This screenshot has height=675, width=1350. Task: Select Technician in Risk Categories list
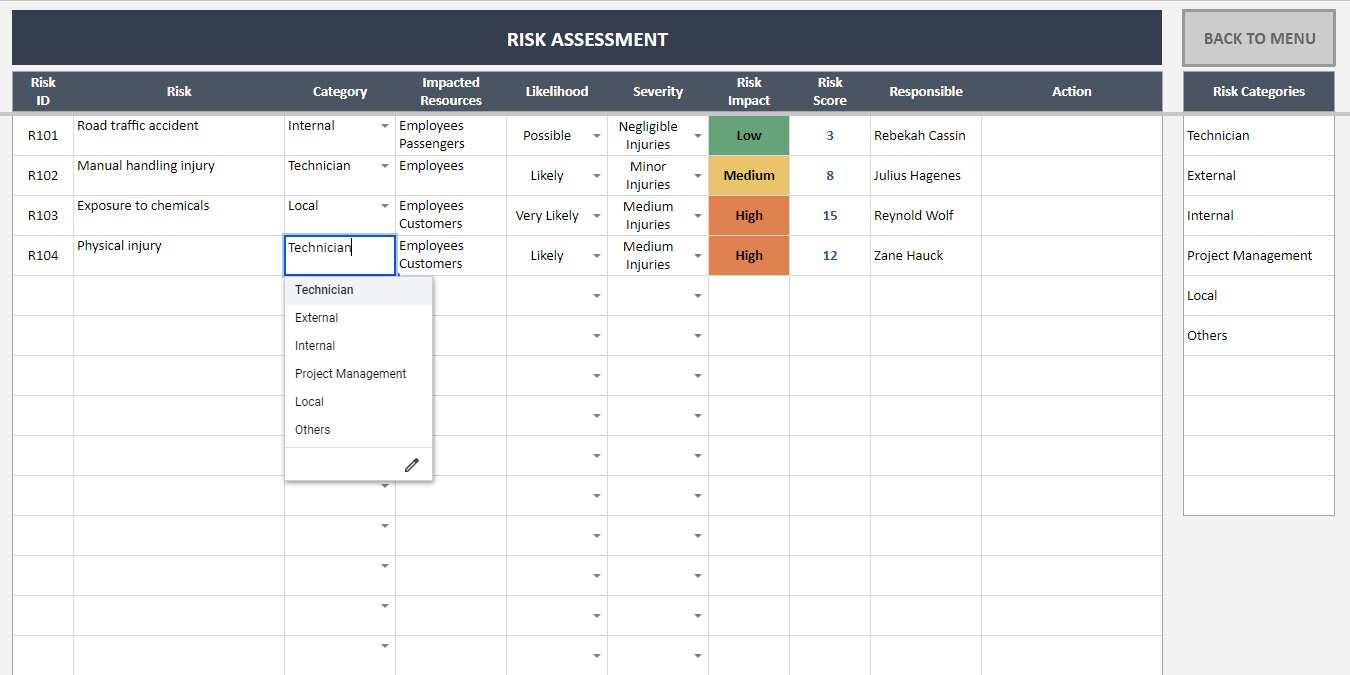[1259, 136]
